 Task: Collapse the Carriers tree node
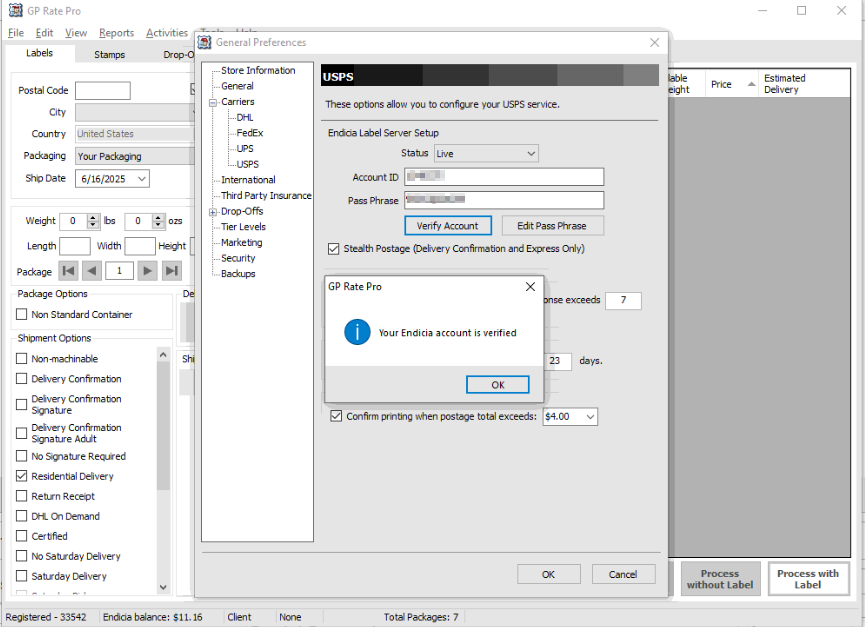click(x=213, y=103)
